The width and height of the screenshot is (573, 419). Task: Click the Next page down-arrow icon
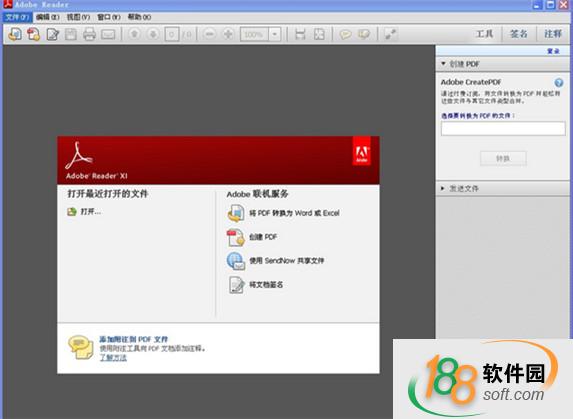pos(153,34)
